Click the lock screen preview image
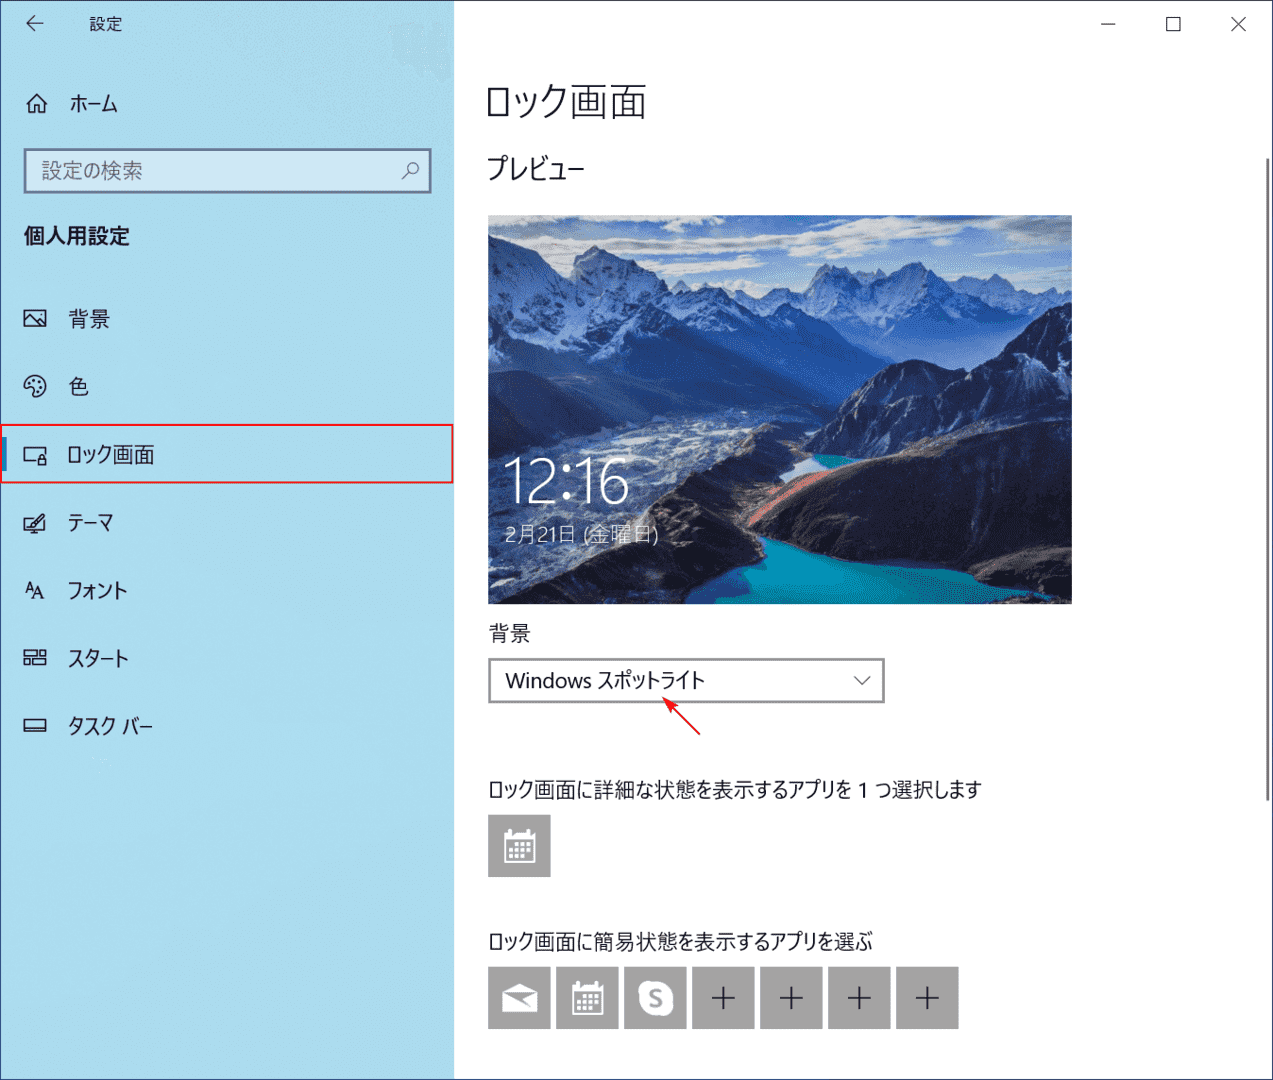 point(780,410)
